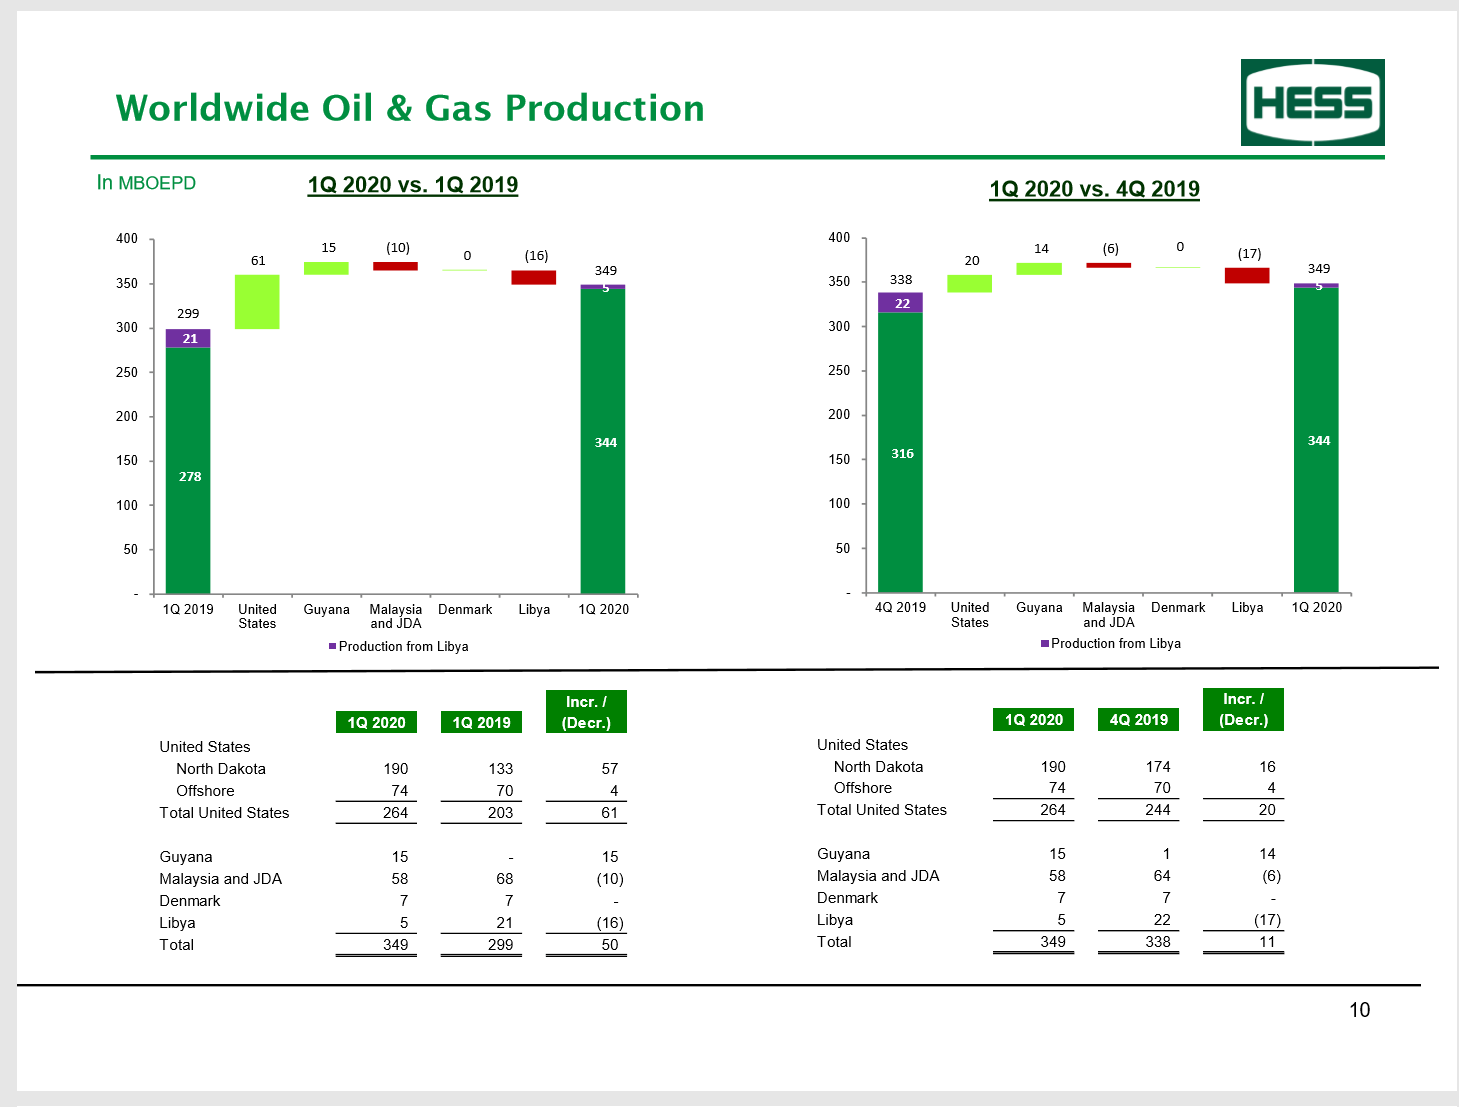Click the red Malaysia and JDA bar

click(x=396, y=265)
